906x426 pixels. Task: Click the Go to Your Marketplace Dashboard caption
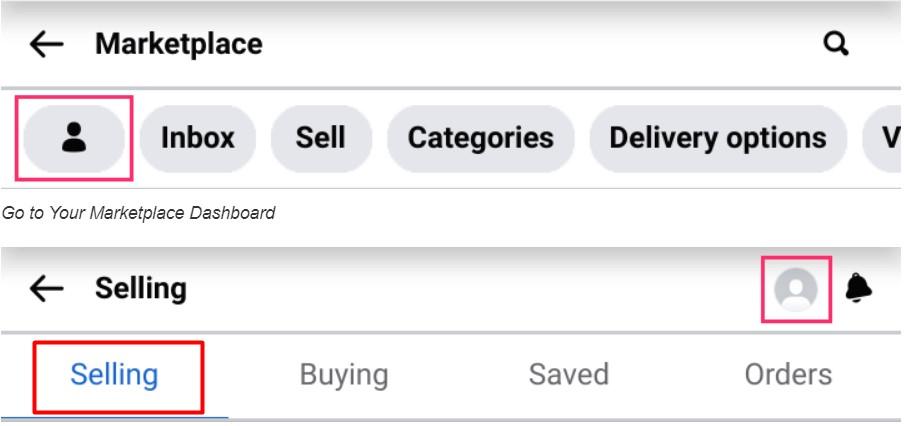(138, 213)
